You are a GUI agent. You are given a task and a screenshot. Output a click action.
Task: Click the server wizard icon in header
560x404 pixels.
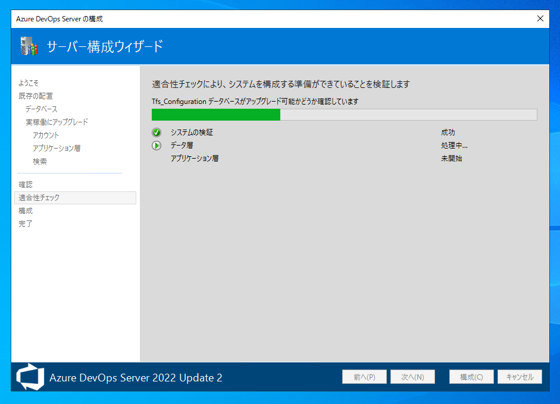29,46
